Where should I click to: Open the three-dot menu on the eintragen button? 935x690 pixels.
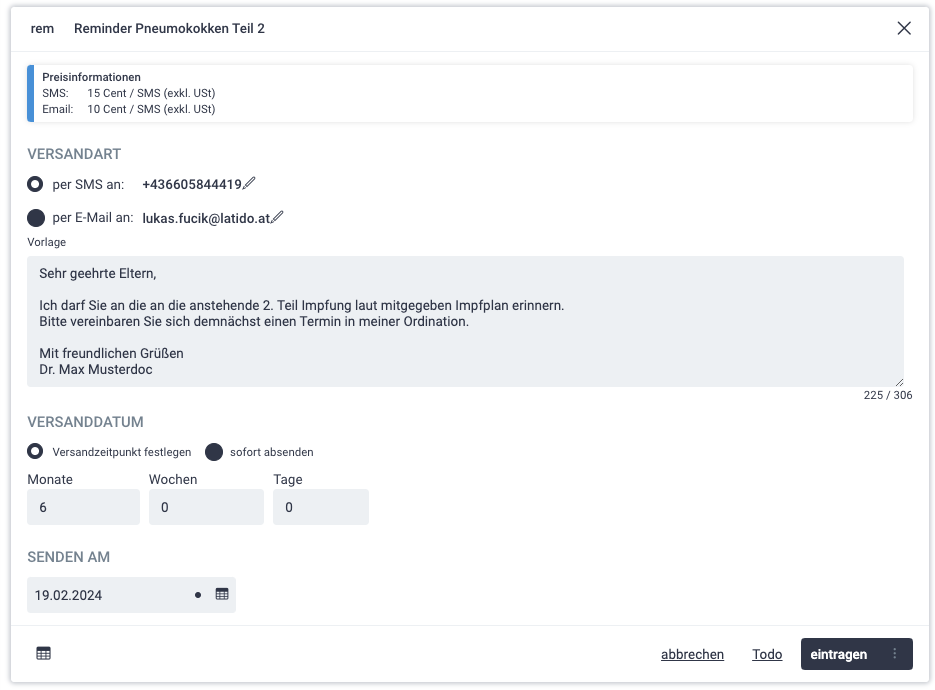tap(895, 654)
